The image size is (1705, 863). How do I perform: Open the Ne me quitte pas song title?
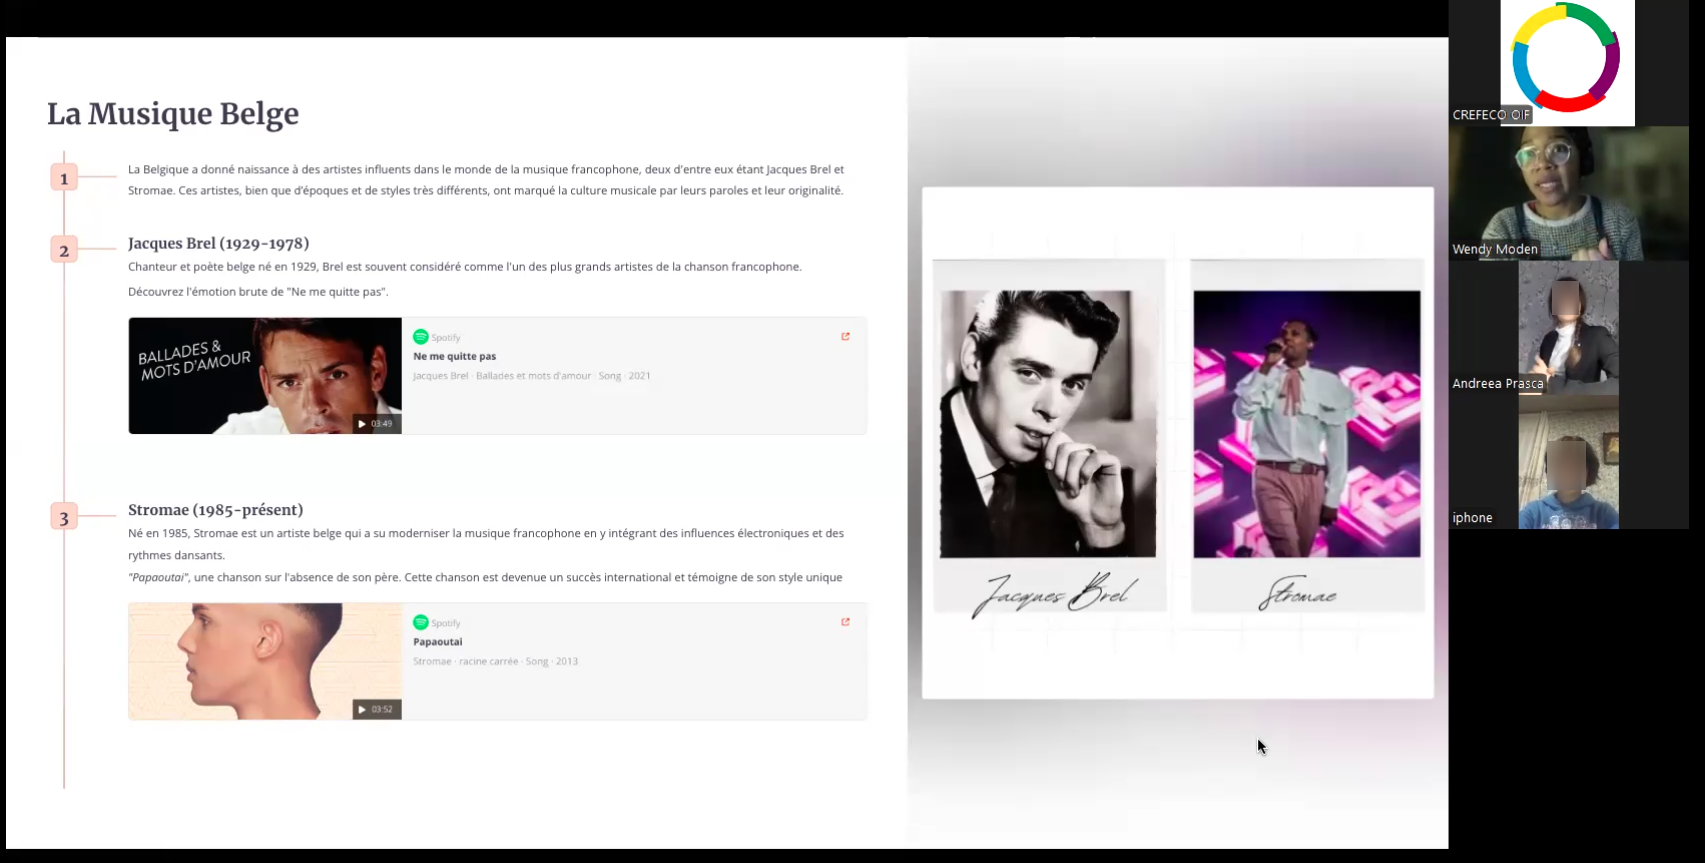coord(454,356)
